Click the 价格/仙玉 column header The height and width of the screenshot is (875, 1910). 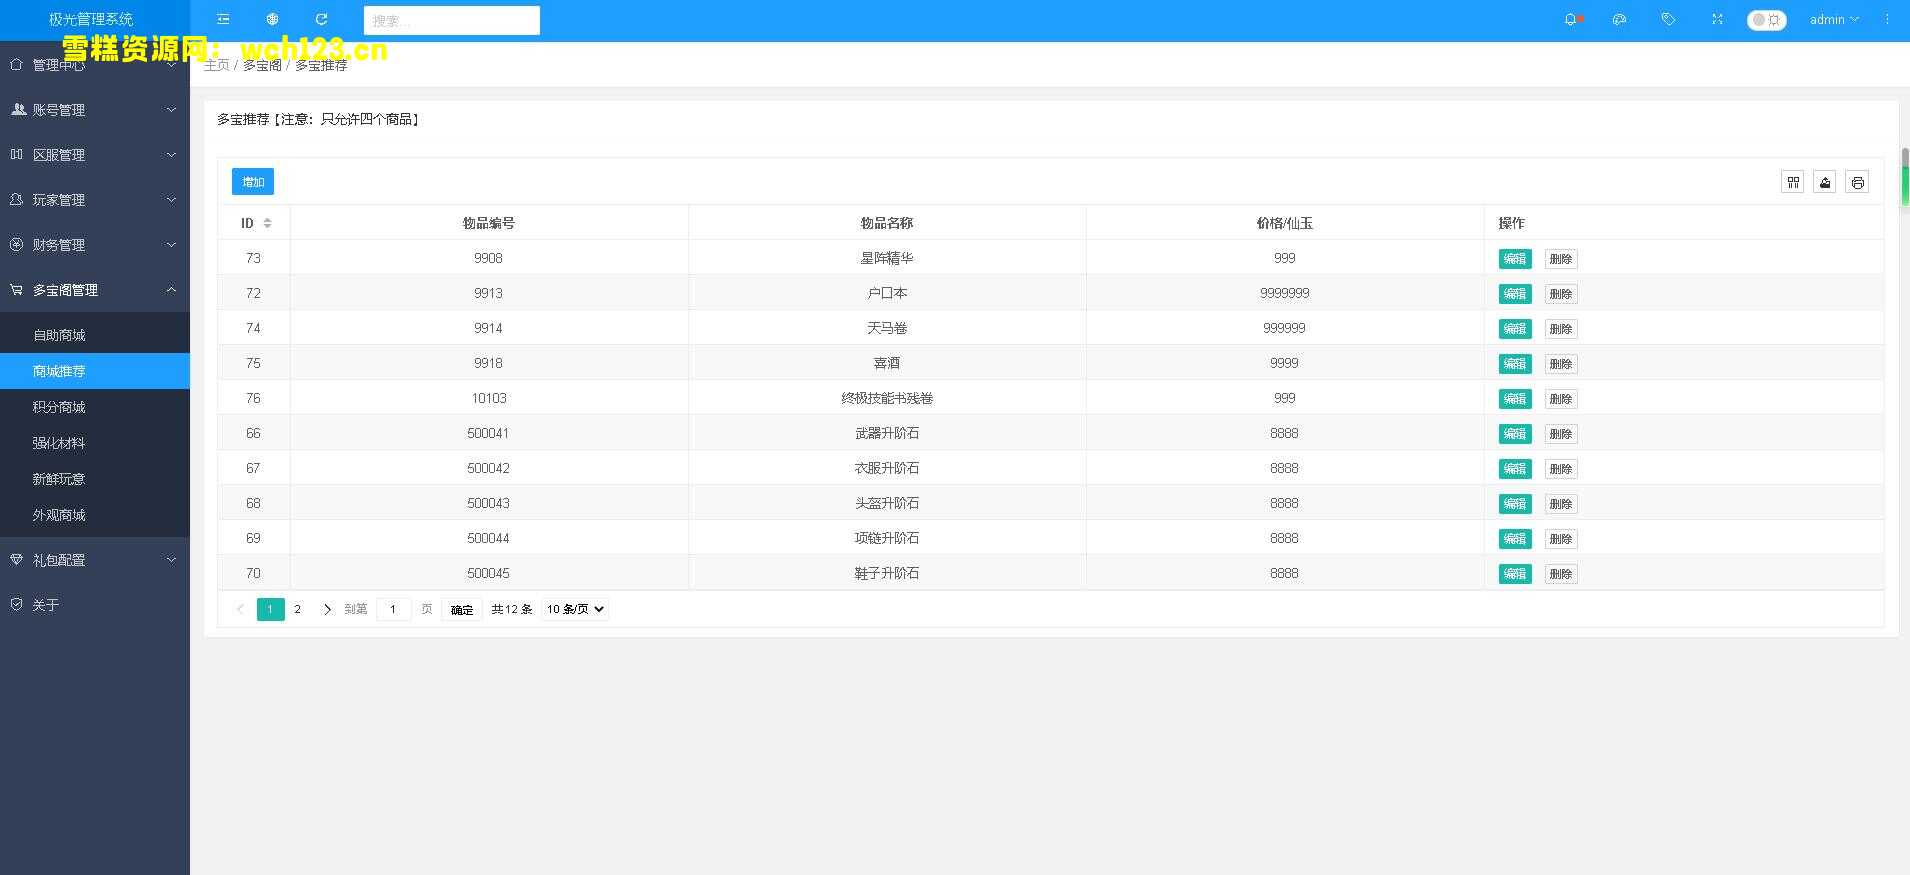1285,223
